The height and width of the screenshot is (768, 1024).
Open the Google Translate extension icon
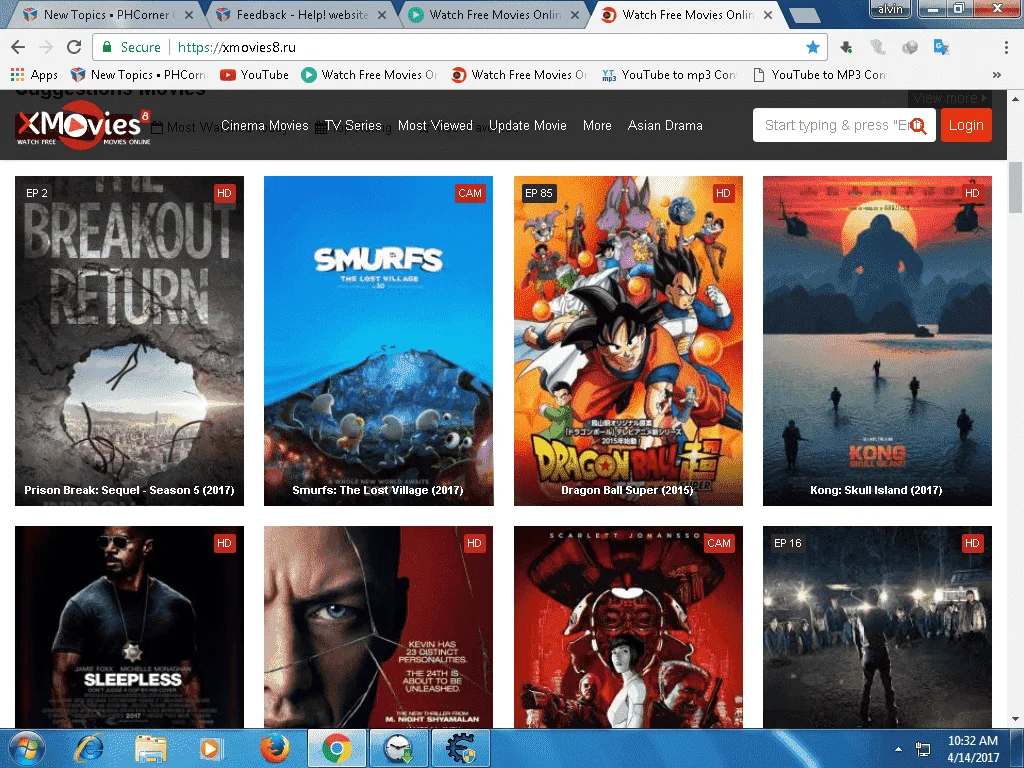pos(941,47)
